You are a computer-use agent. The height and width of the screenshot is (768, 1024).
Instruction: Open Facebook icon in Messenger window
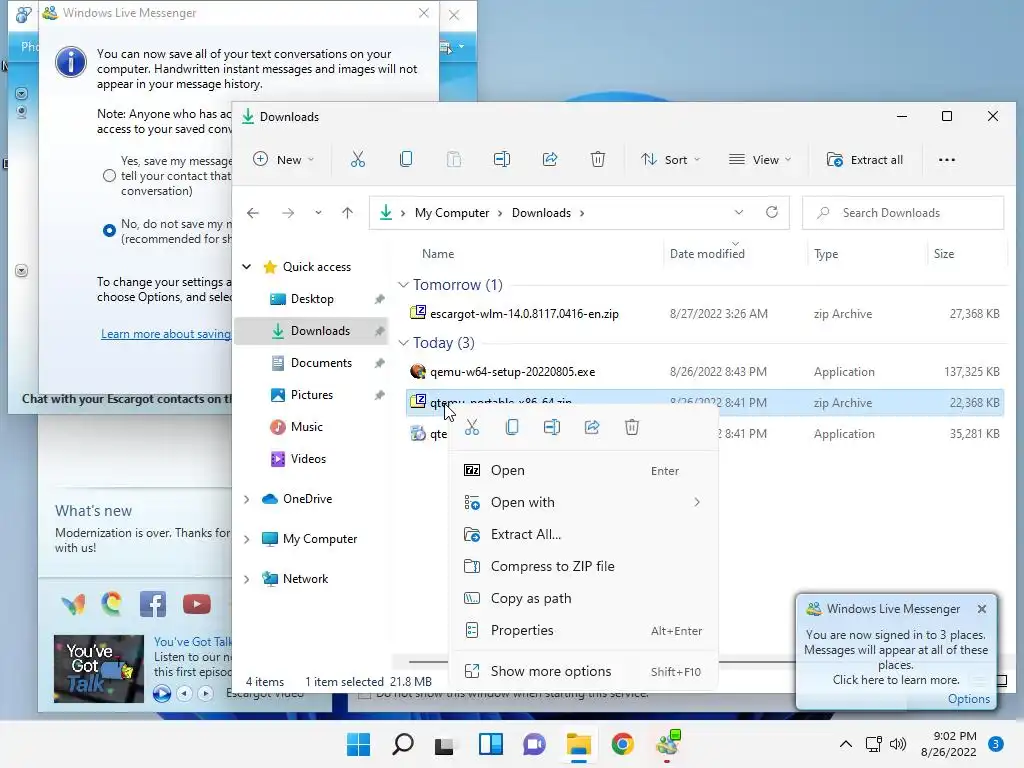153,604
